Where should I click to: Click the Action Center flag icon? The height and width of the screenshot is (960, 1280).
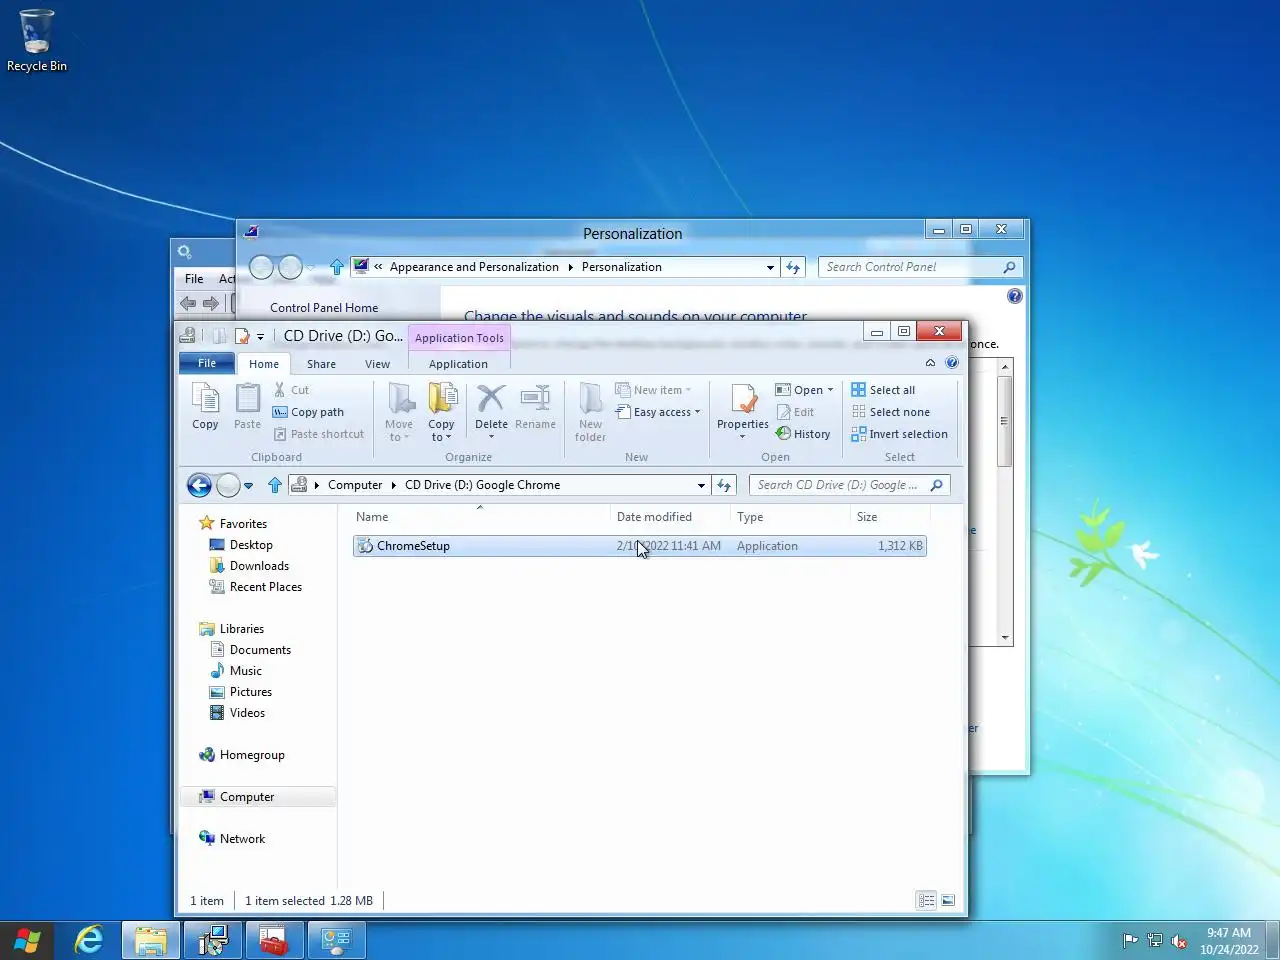tap(1130, 941)
